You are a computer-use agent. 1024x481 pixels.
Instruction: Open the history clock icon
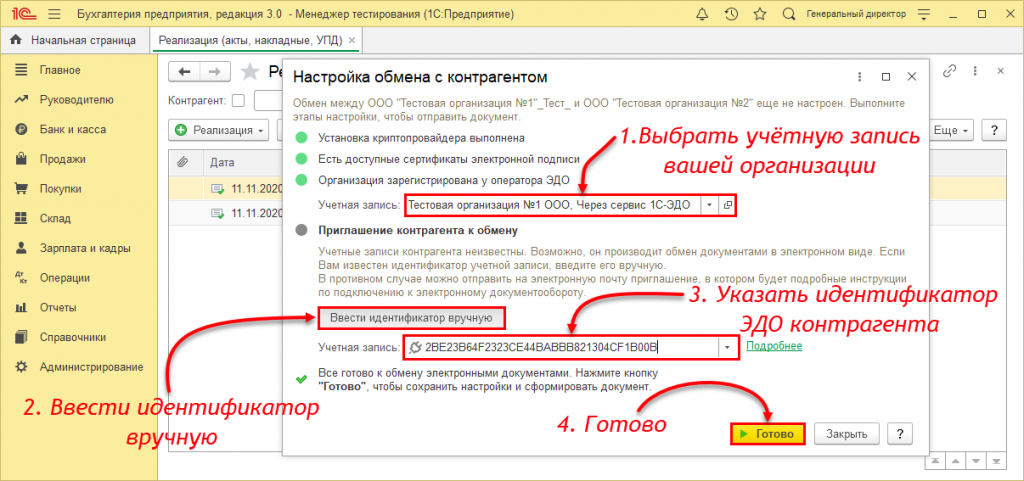pyautogui.click(x=731, y=14)
